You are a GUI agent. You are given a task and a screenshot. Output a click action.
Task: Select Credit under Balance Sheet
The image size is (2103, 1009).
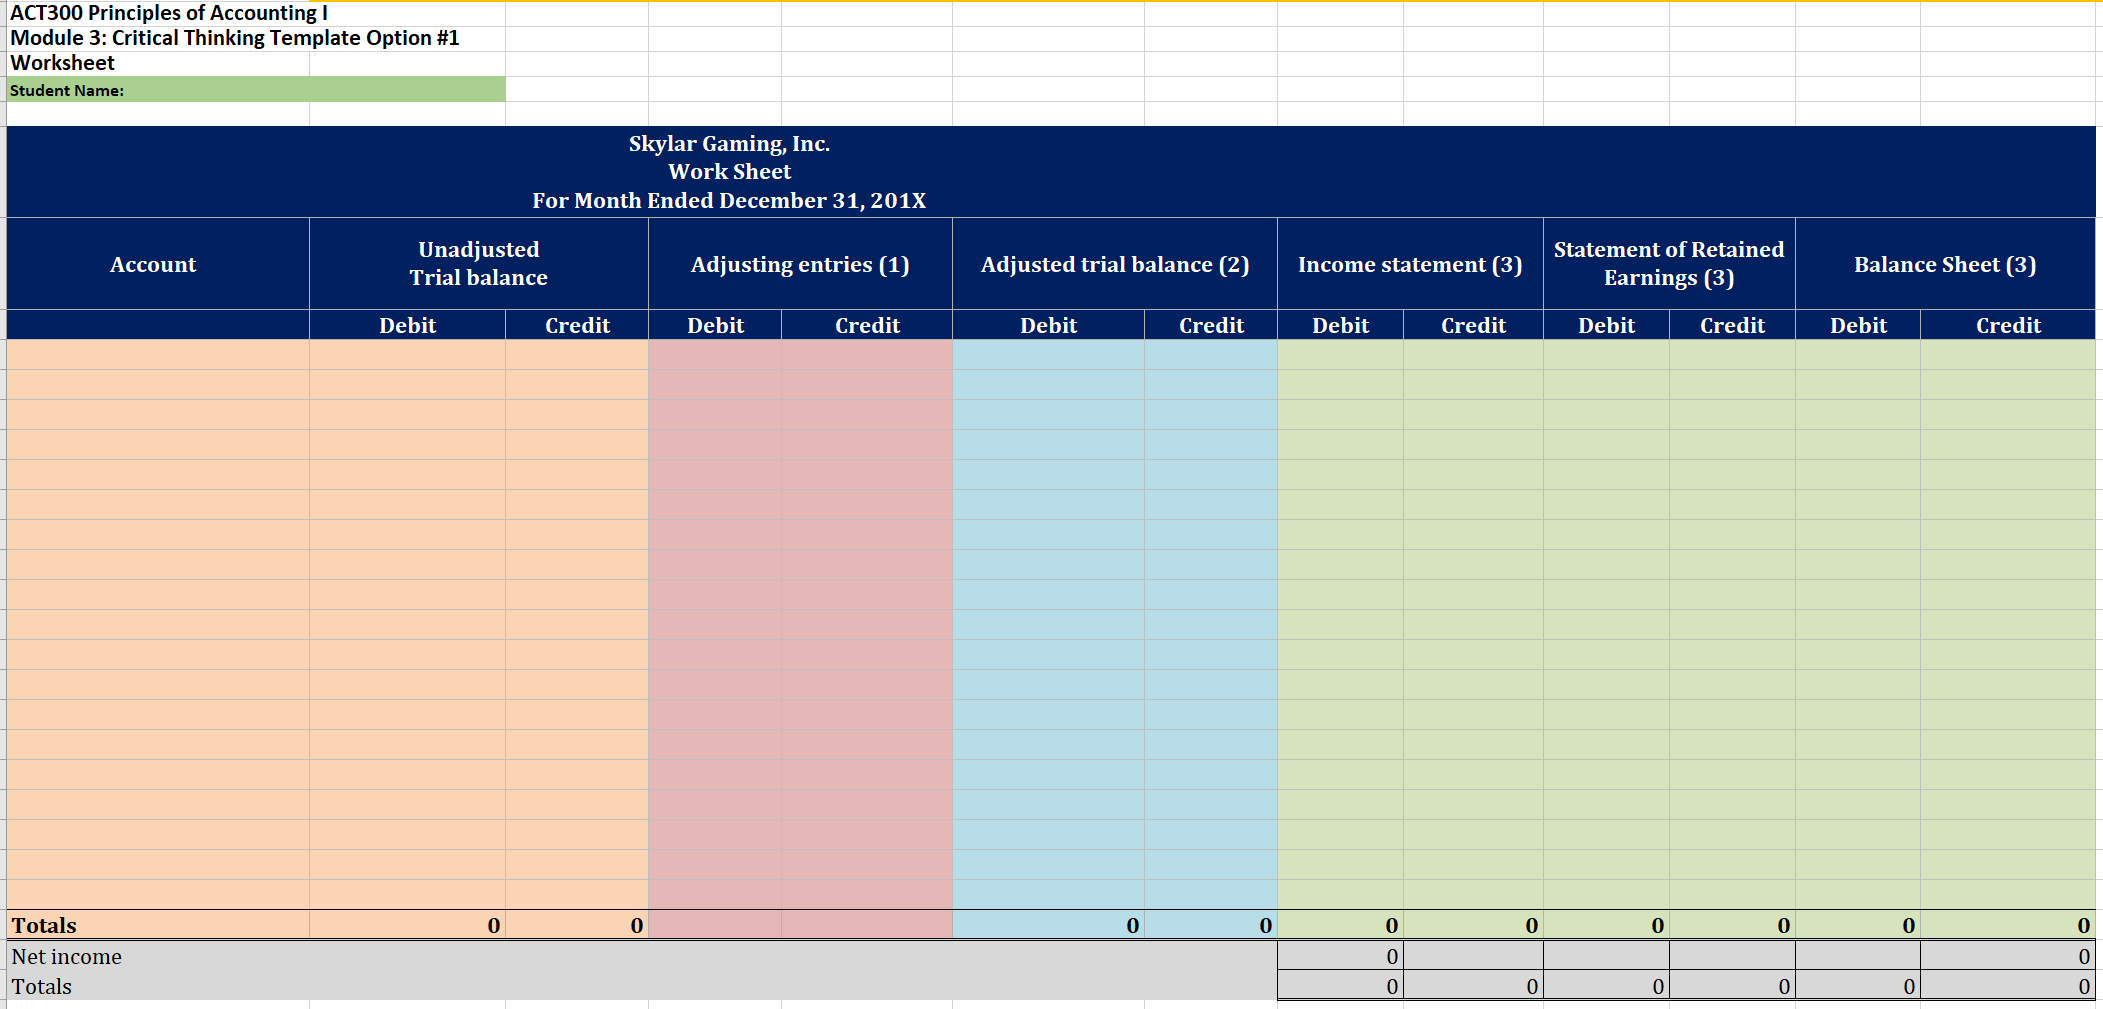pos(2008,325)
